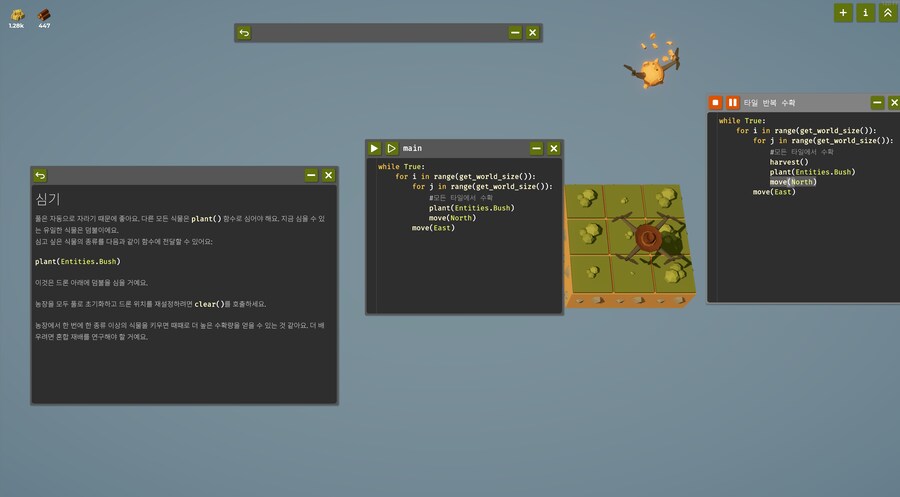Step through the main script
Image resolution: width=900 pixels, height=497 pixels.
[392, 148]
